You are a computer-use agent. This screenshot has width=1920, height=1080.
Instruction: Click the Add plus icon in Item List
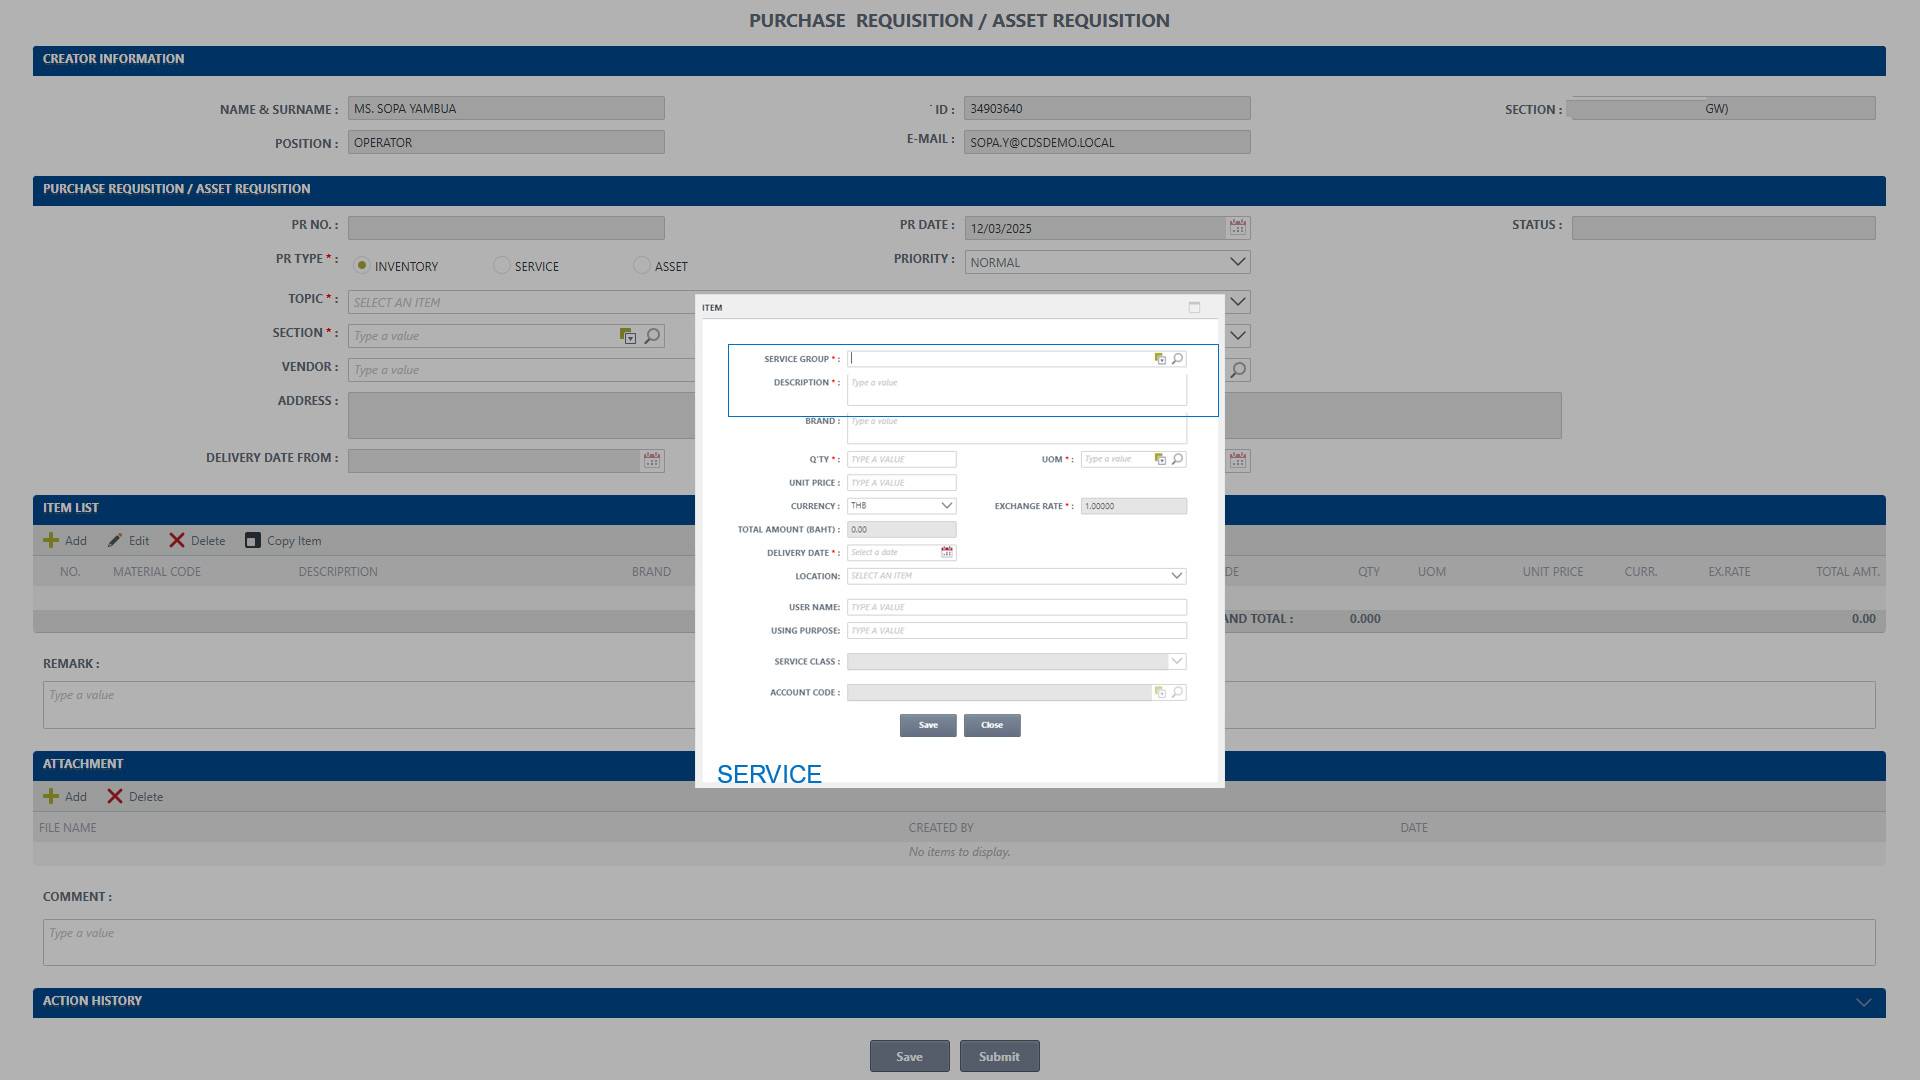point(51,540)
